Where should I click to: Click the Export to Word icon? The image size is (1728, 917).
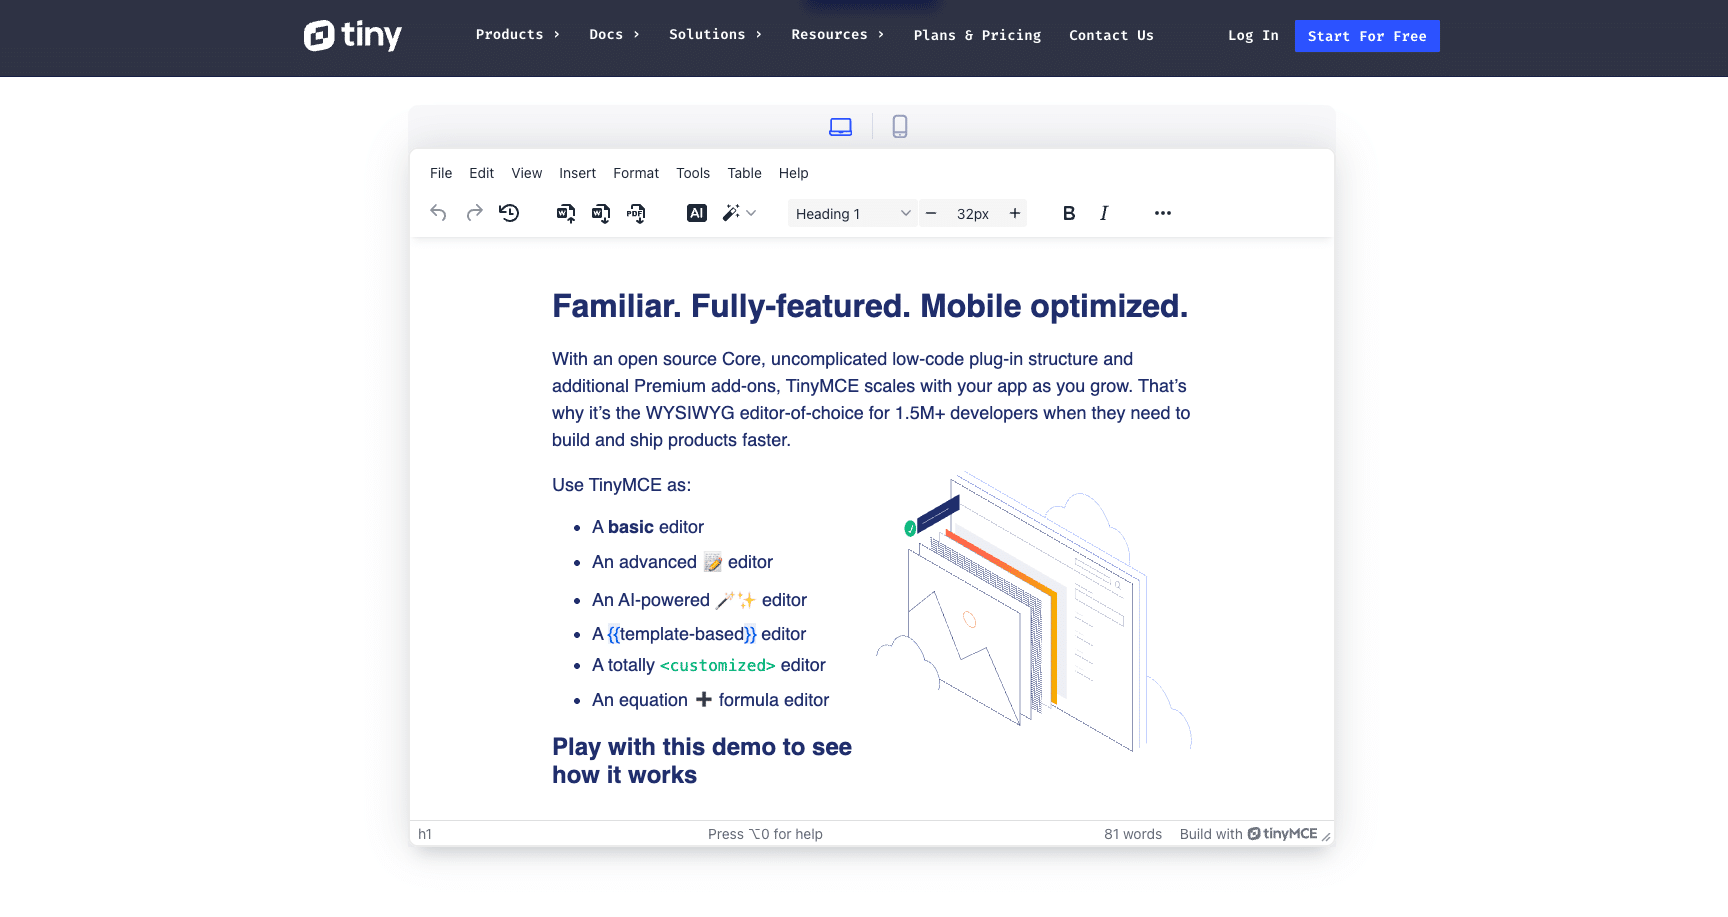coord(600,213)
